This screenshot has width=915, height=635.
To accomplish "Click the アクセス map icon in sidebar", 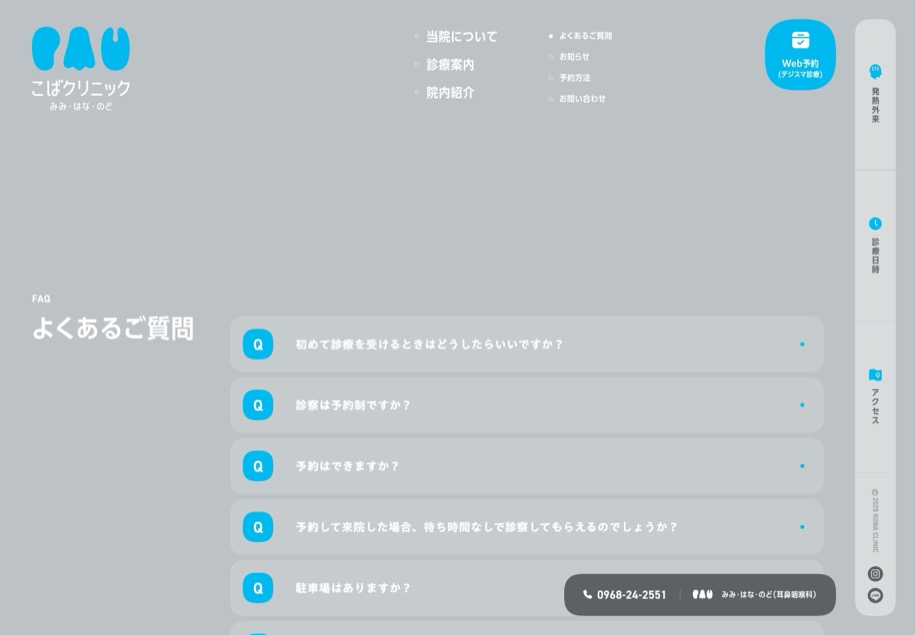I will click(x=875, y=375).
